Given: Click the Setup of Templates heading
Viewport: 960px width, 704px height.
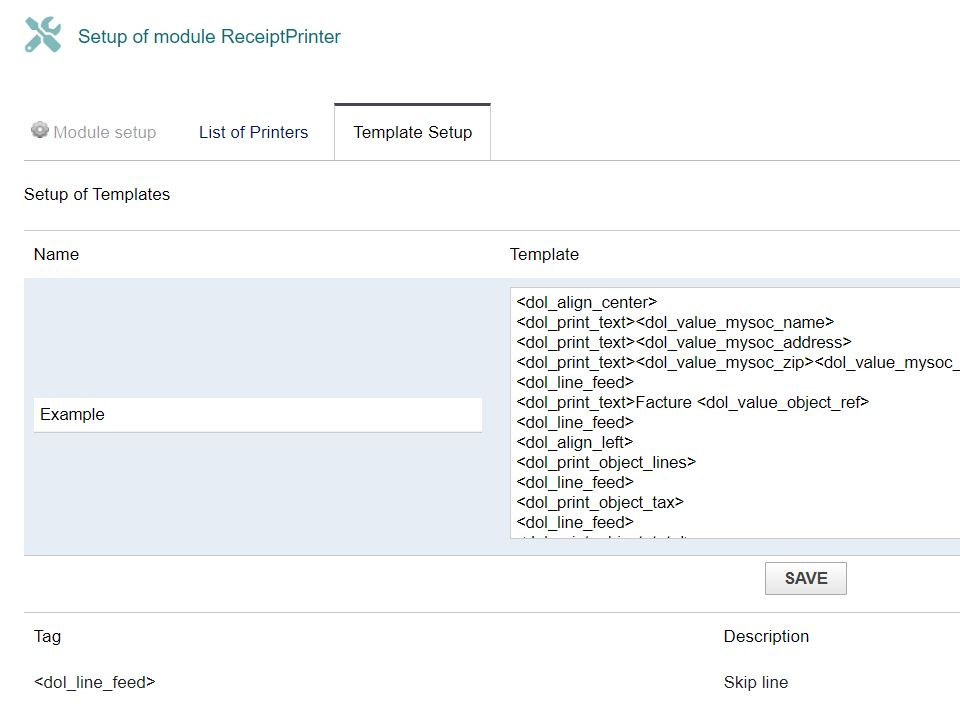Looking at the screenshot, I should [x=97, y=194].
